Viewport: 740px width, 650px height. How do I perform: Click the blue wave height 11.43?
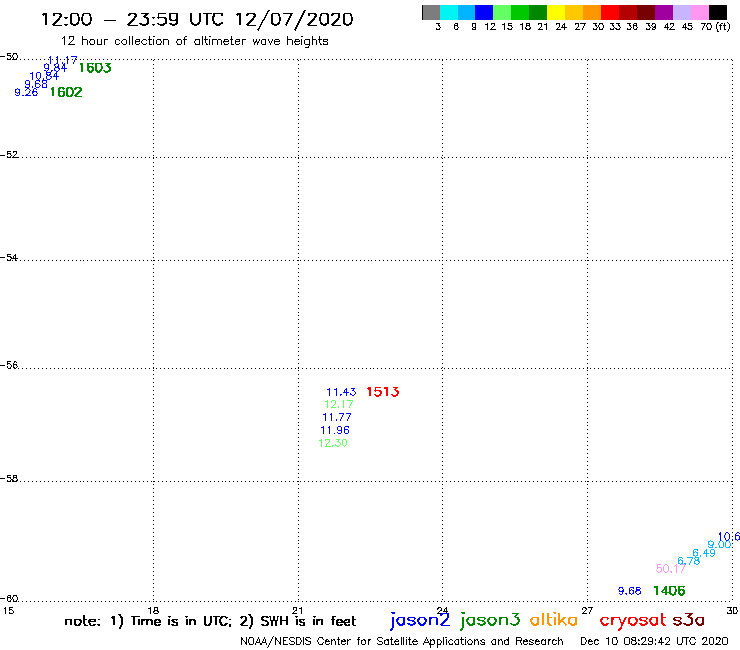341,392
